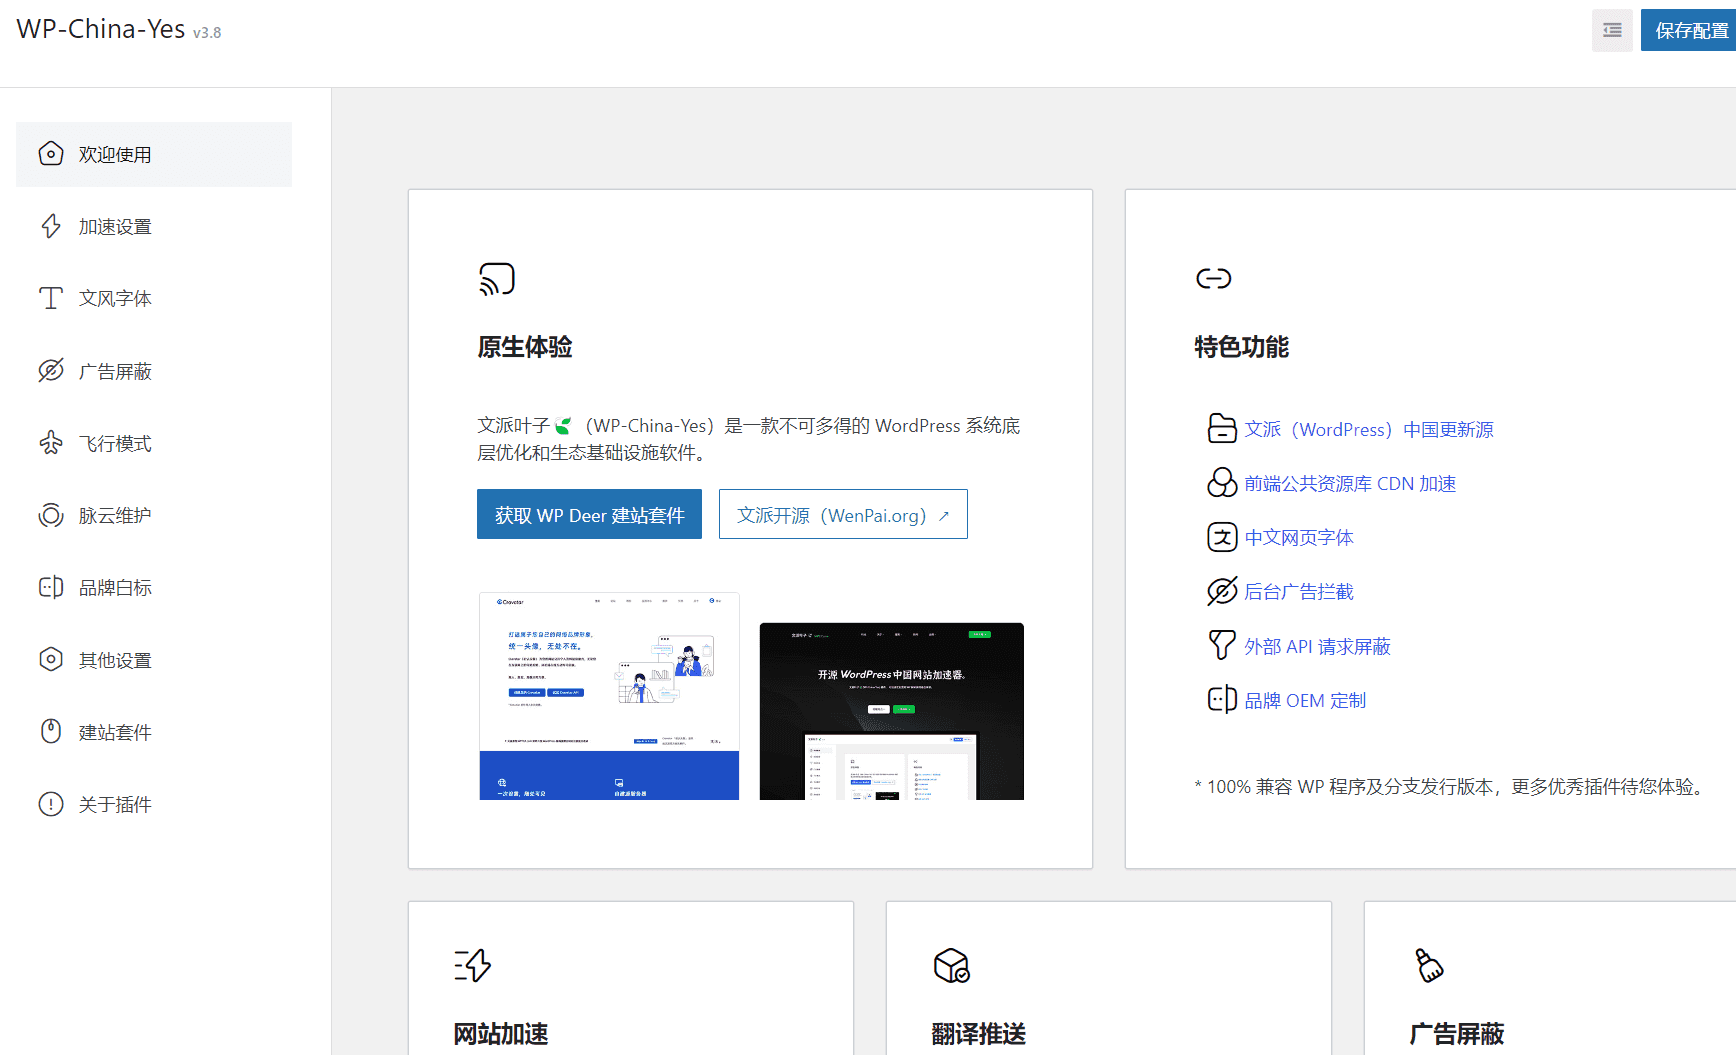Click the speed bolt icon above 网站加速
The height and width of the screenshot is (1055, 1736).
coord(473,965)
